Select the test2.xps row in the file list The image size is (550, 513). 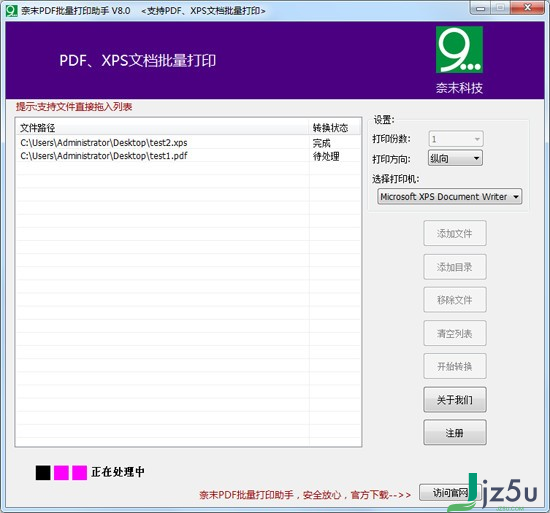189,143
